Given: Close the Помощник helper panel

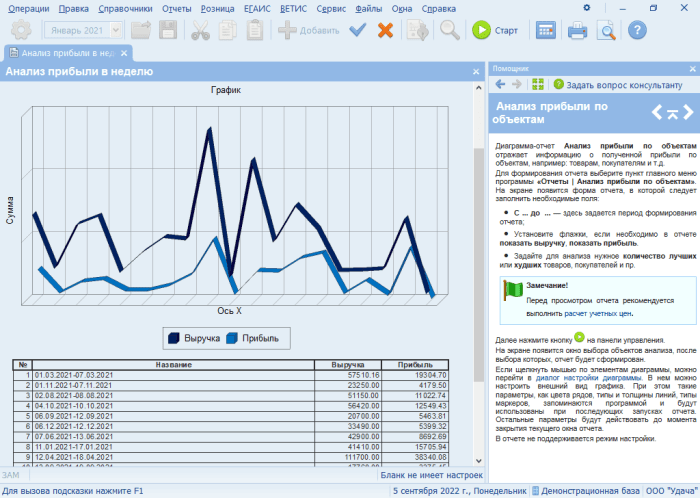Looking at the screenshot, I should coord(691,68).
